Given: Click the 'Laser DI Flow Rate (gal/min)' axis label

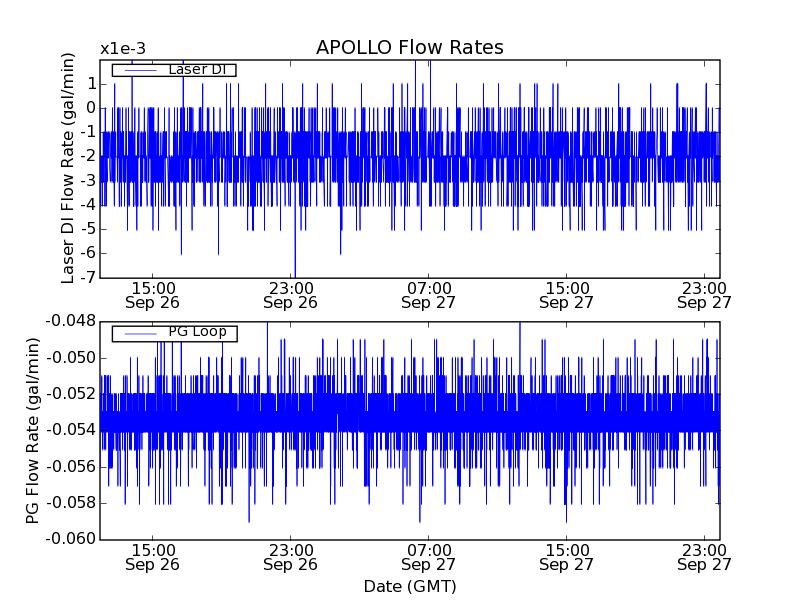Looking at the screenshot, I should [68, 168].
